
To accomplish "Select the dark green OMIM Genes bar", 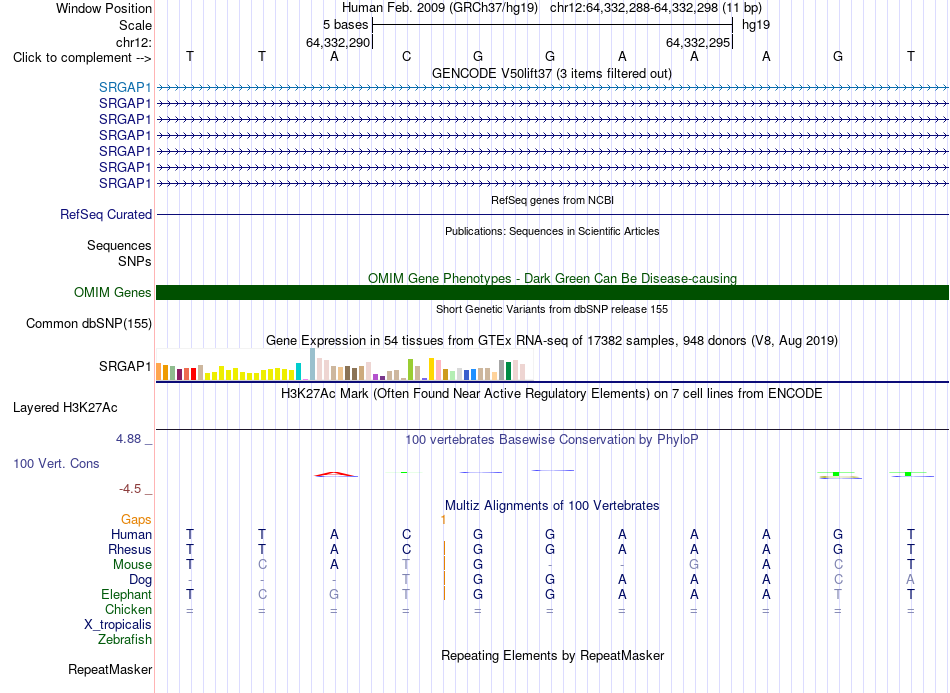I will (x=552, y=293).
